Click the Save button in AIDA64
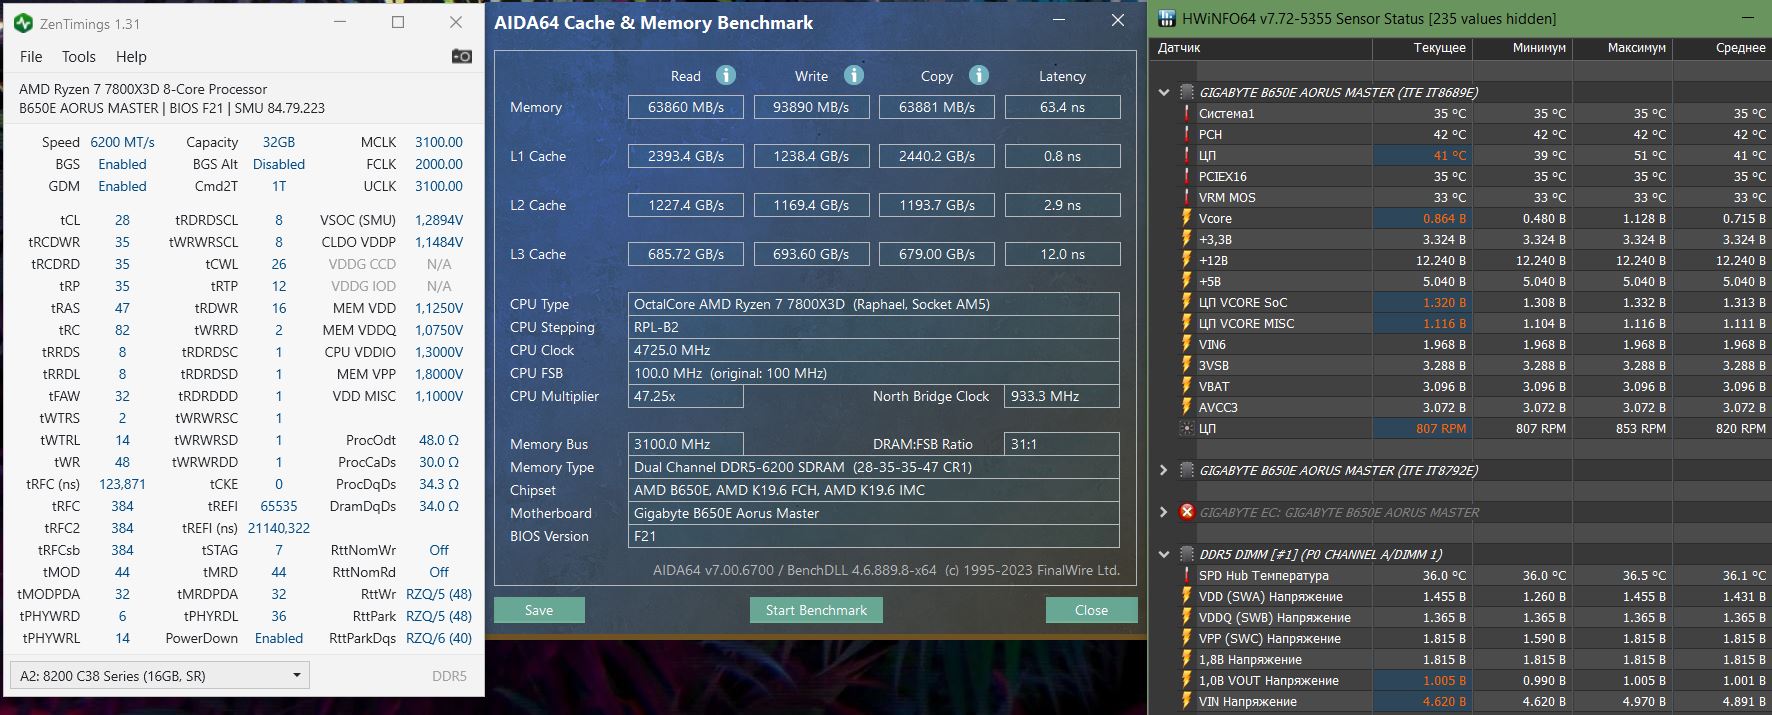The image size is (1772, 715). [539, 610]
